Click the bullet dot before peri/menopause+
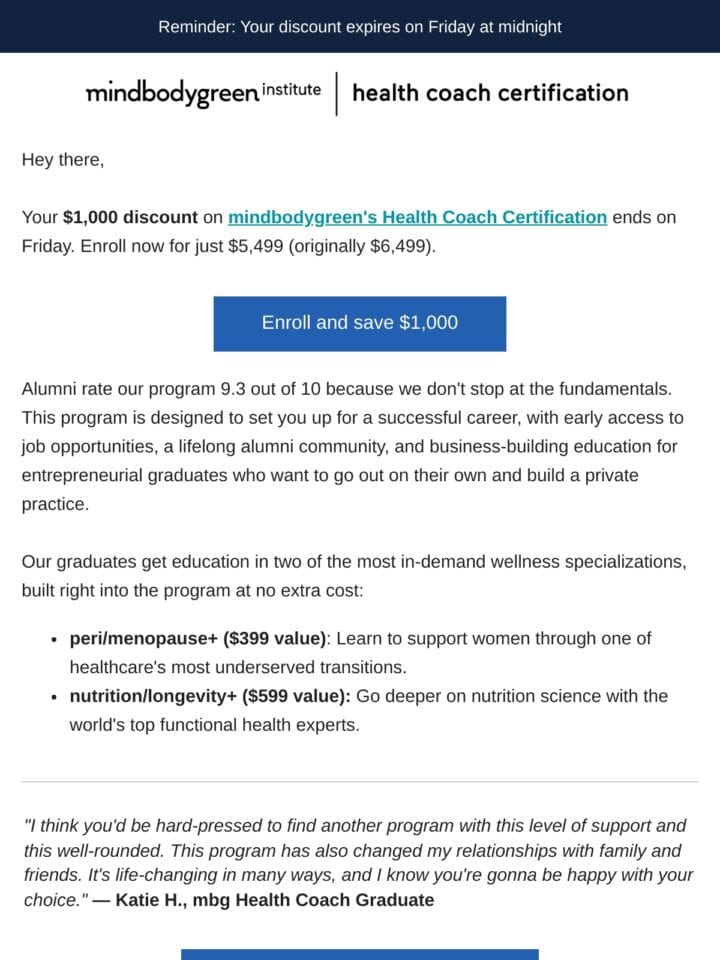This screenshot has height=960, width=720. [x=54, y=640]
